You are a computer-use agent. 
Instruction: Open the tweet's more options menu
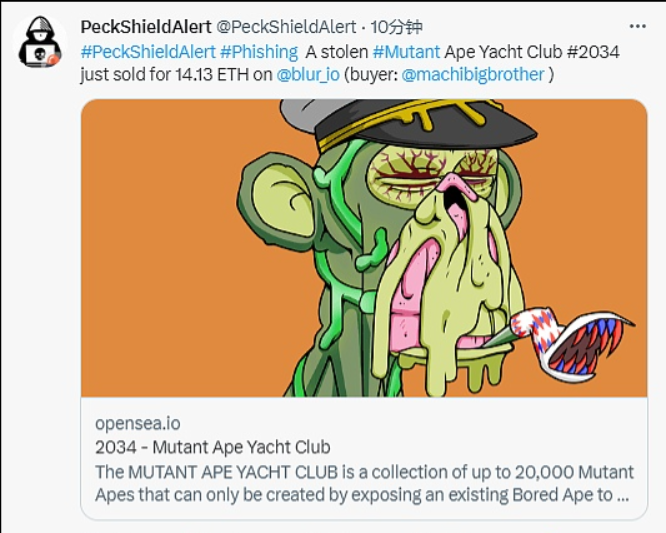pos(637,26)
